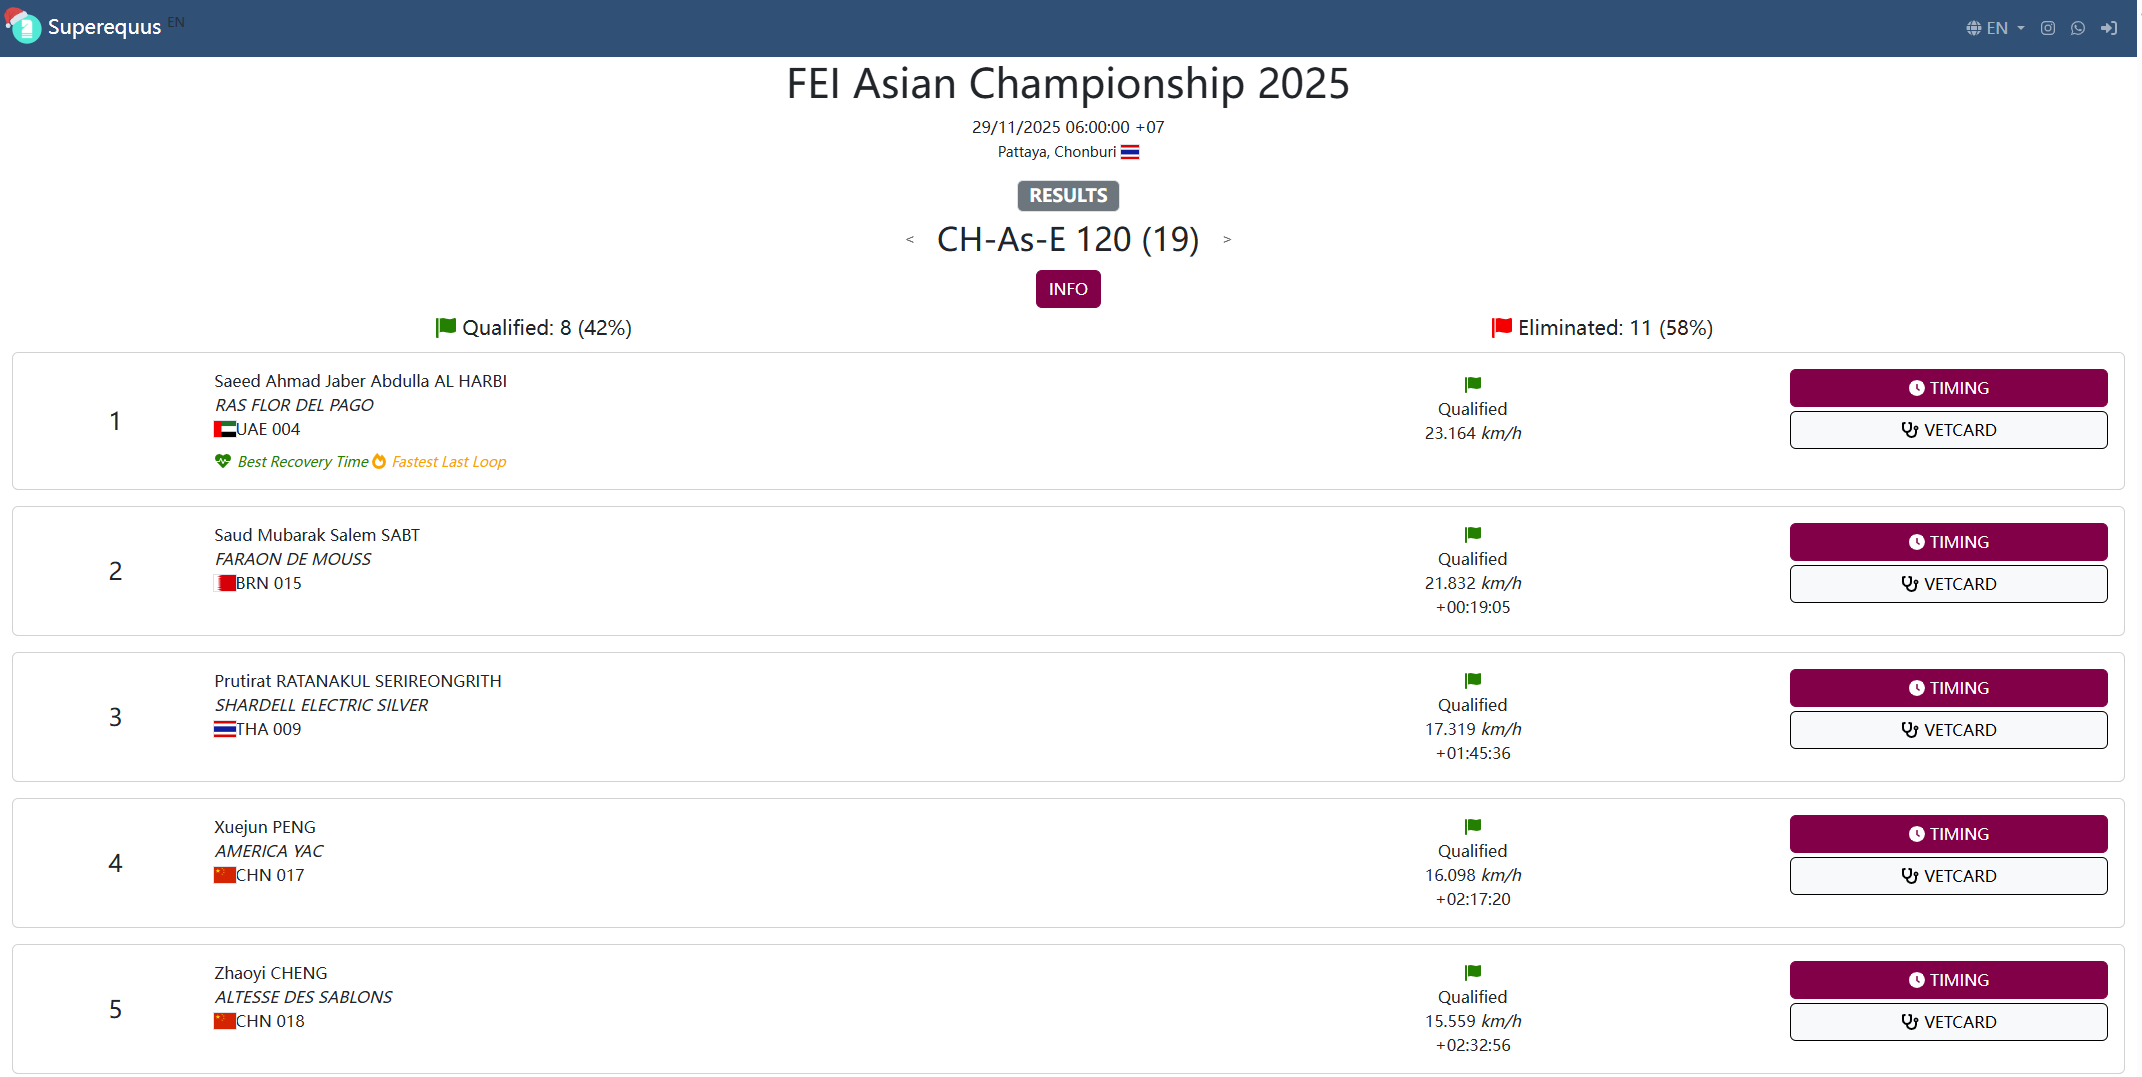This screenshot has width=2142, height=1077.
Task: Open VETCARD for Zhaoyi CHENG
Action: [1948, 1022]
